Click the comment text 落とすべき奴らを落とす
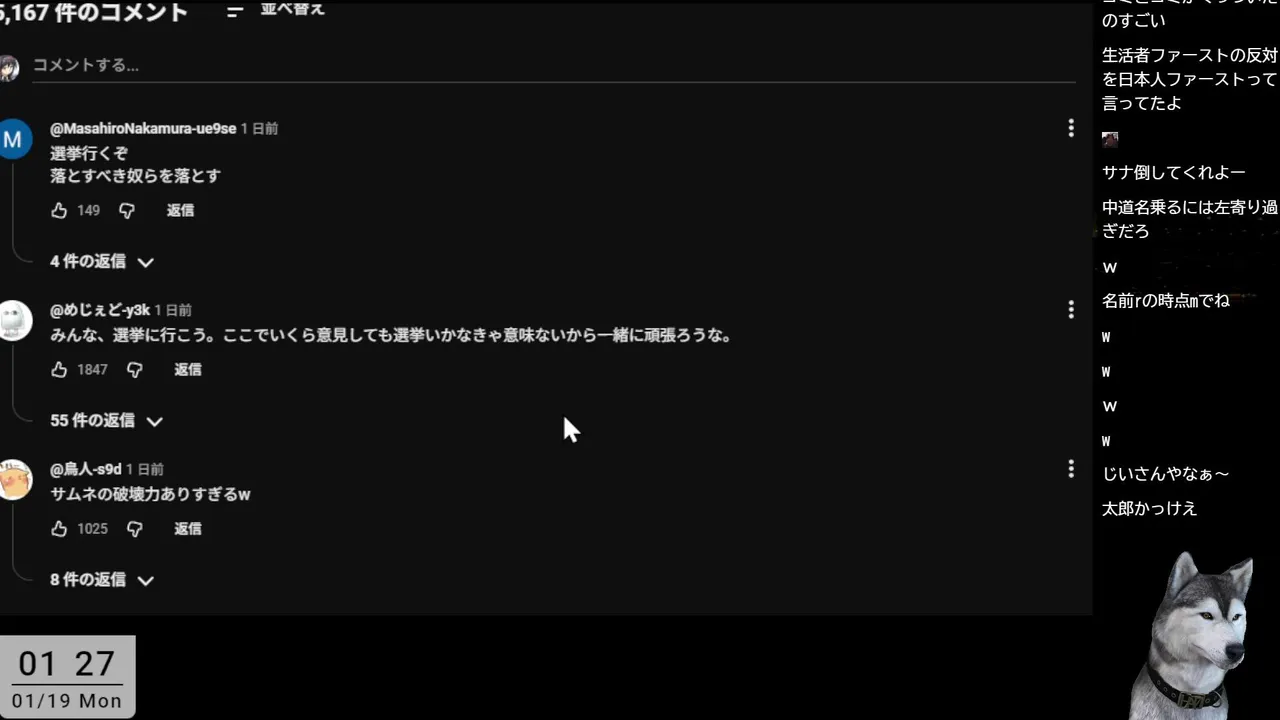 click(x=135, y=176)
